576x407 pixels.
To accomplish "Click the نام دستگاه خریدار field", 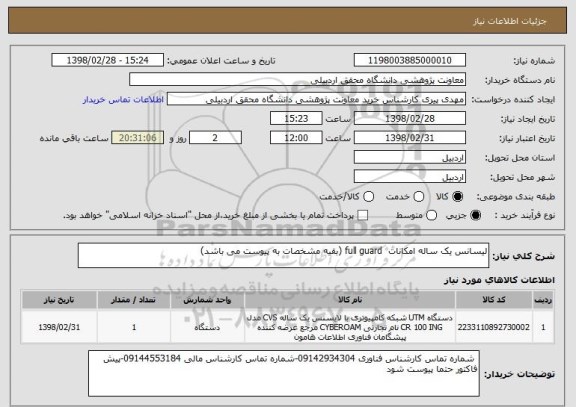I will coord(298,80).
